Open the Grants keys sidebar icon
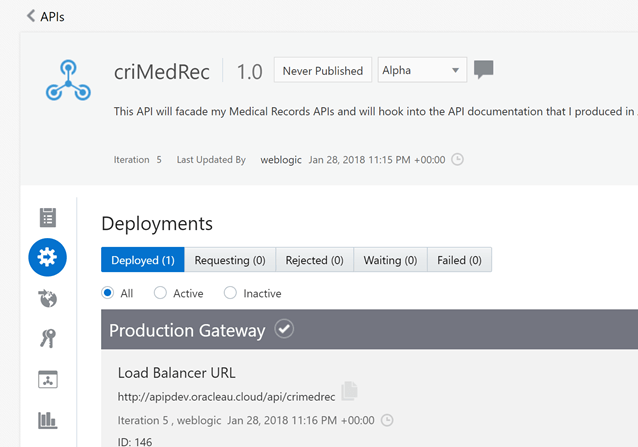The height and width of the screenshot is (447, 638). [x=48, y=339]
